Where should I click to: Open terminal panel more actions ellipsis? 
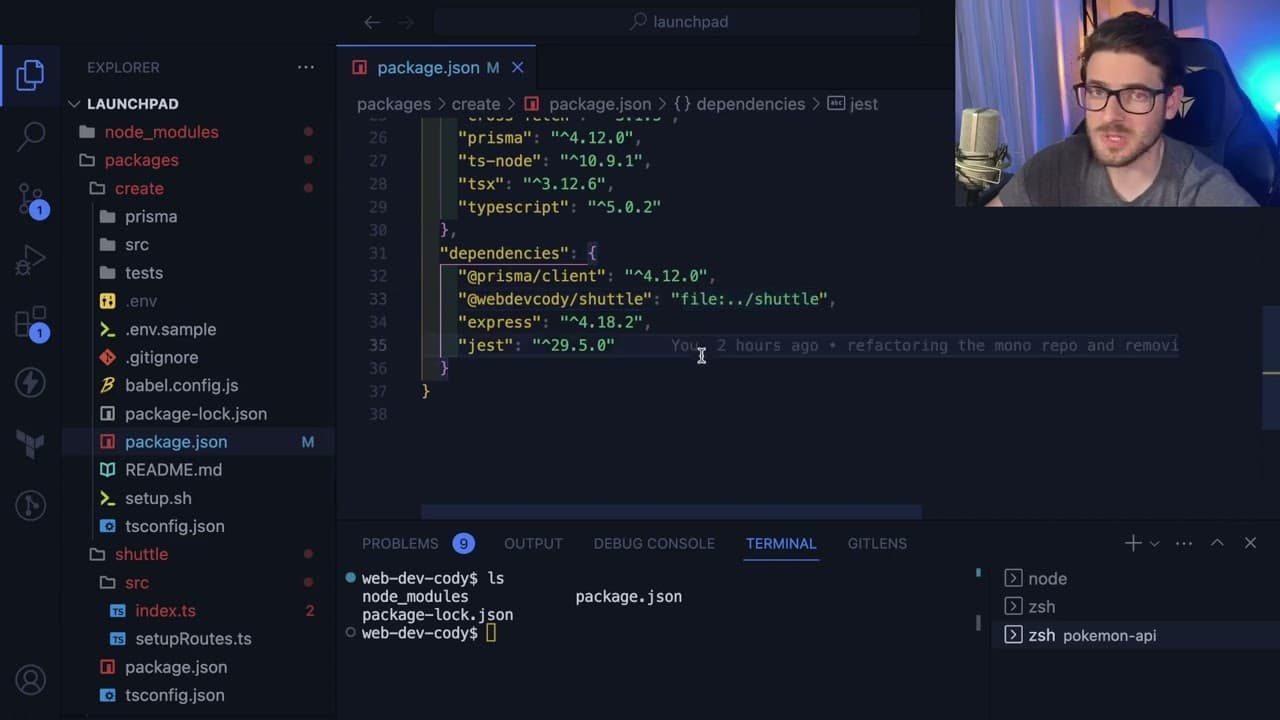coord(1184,543)
